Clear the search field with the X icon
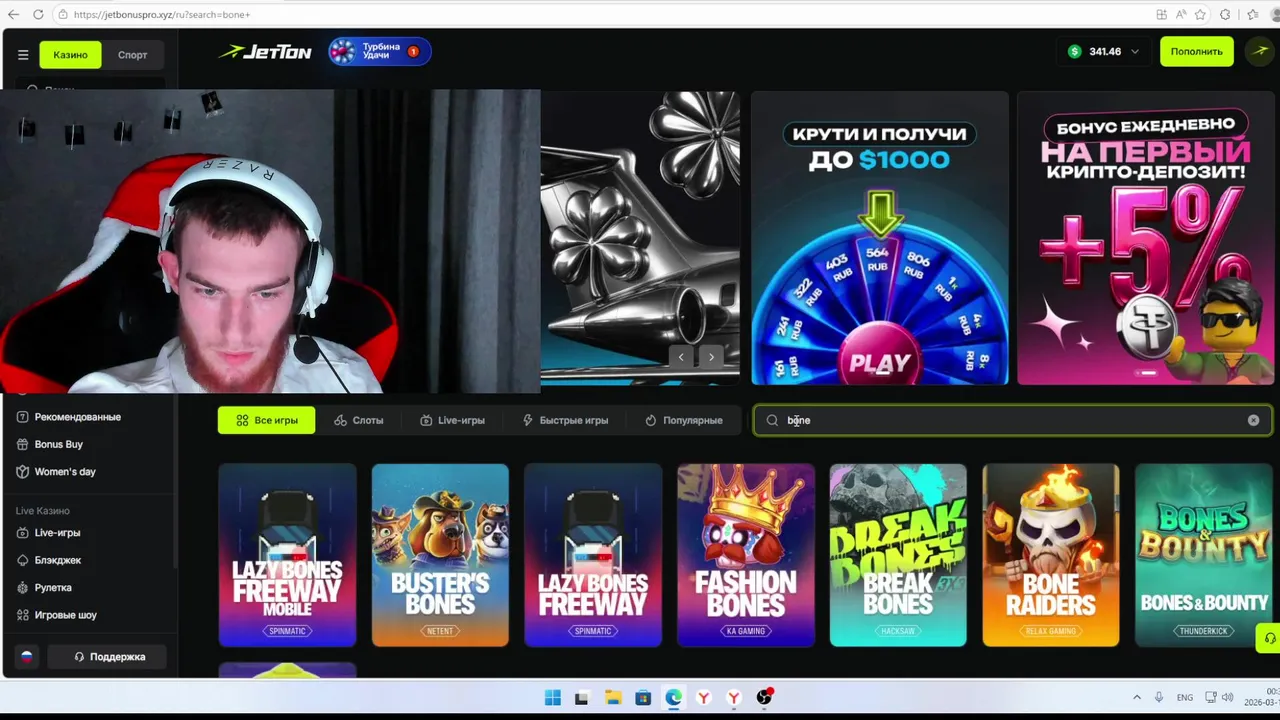 point(1253,420)
